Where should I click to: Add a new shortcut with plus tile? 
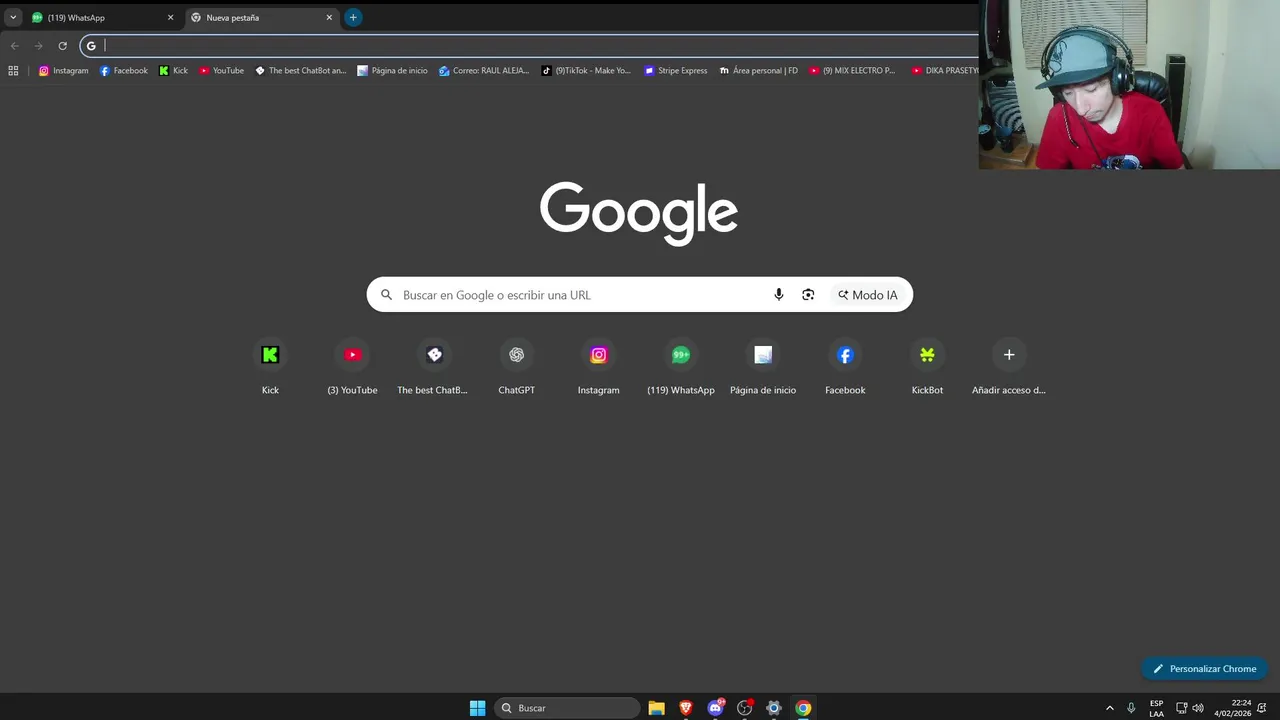coord(1009,367)
